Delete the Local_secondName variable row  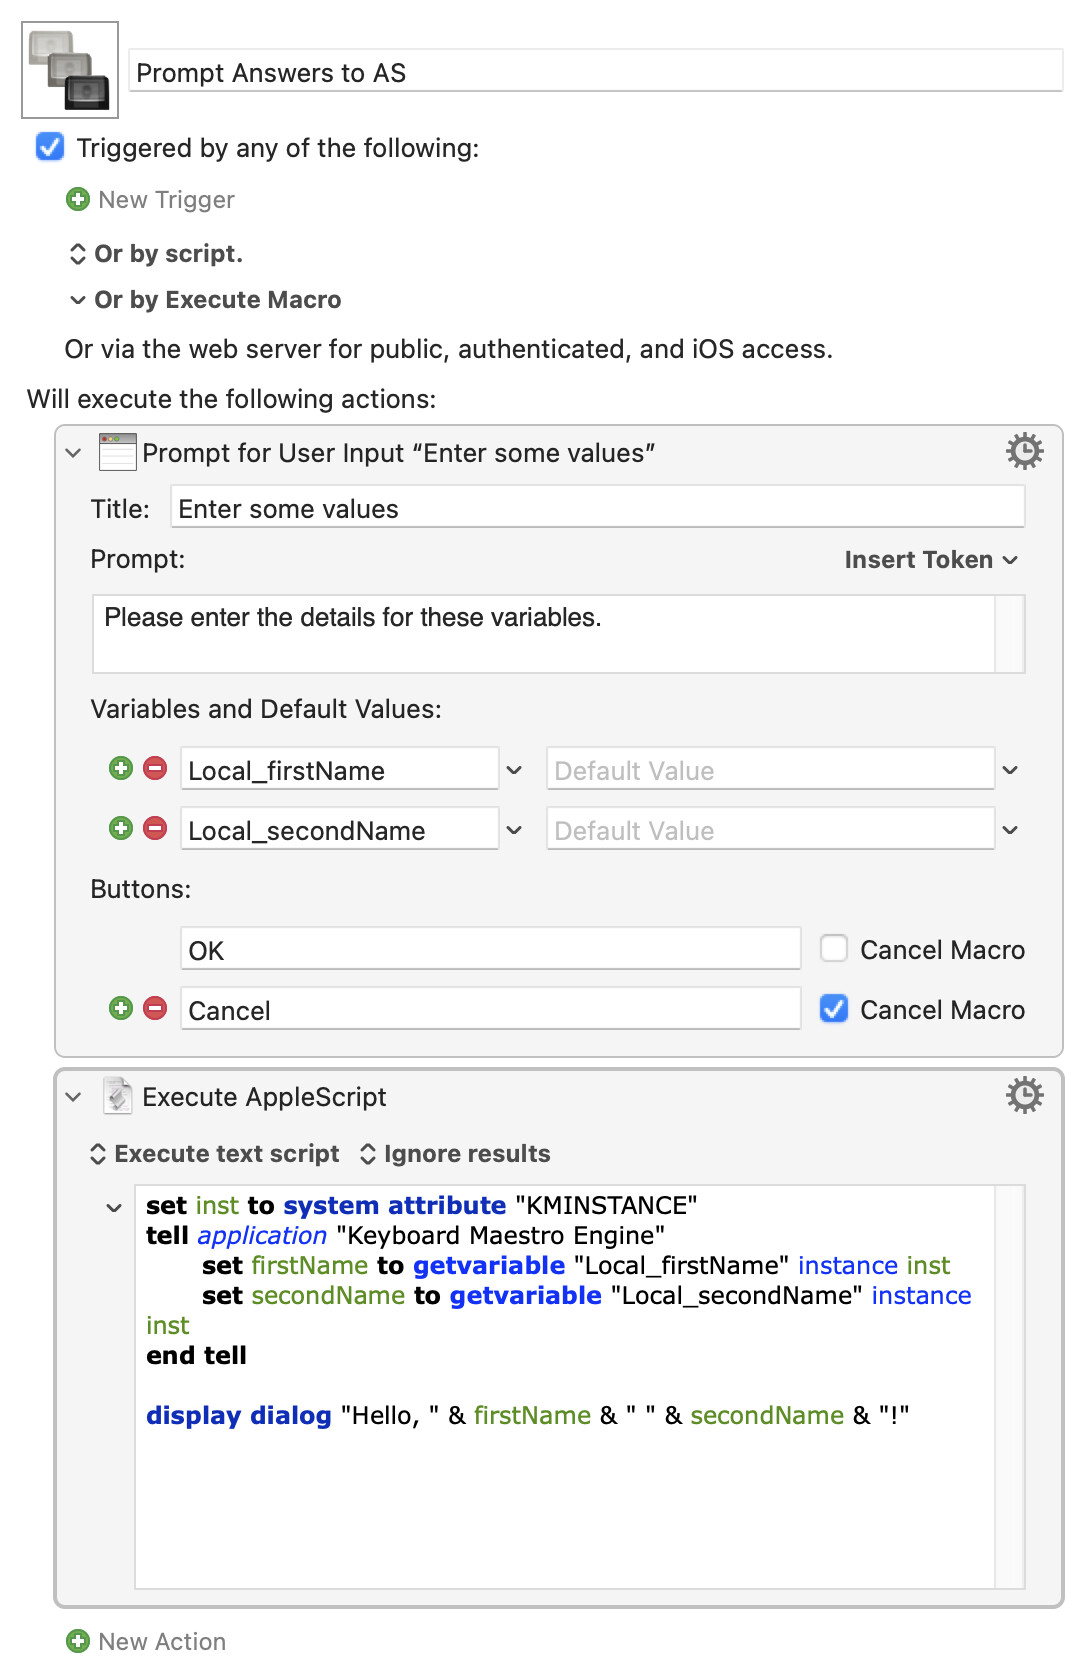pos(155,828)
